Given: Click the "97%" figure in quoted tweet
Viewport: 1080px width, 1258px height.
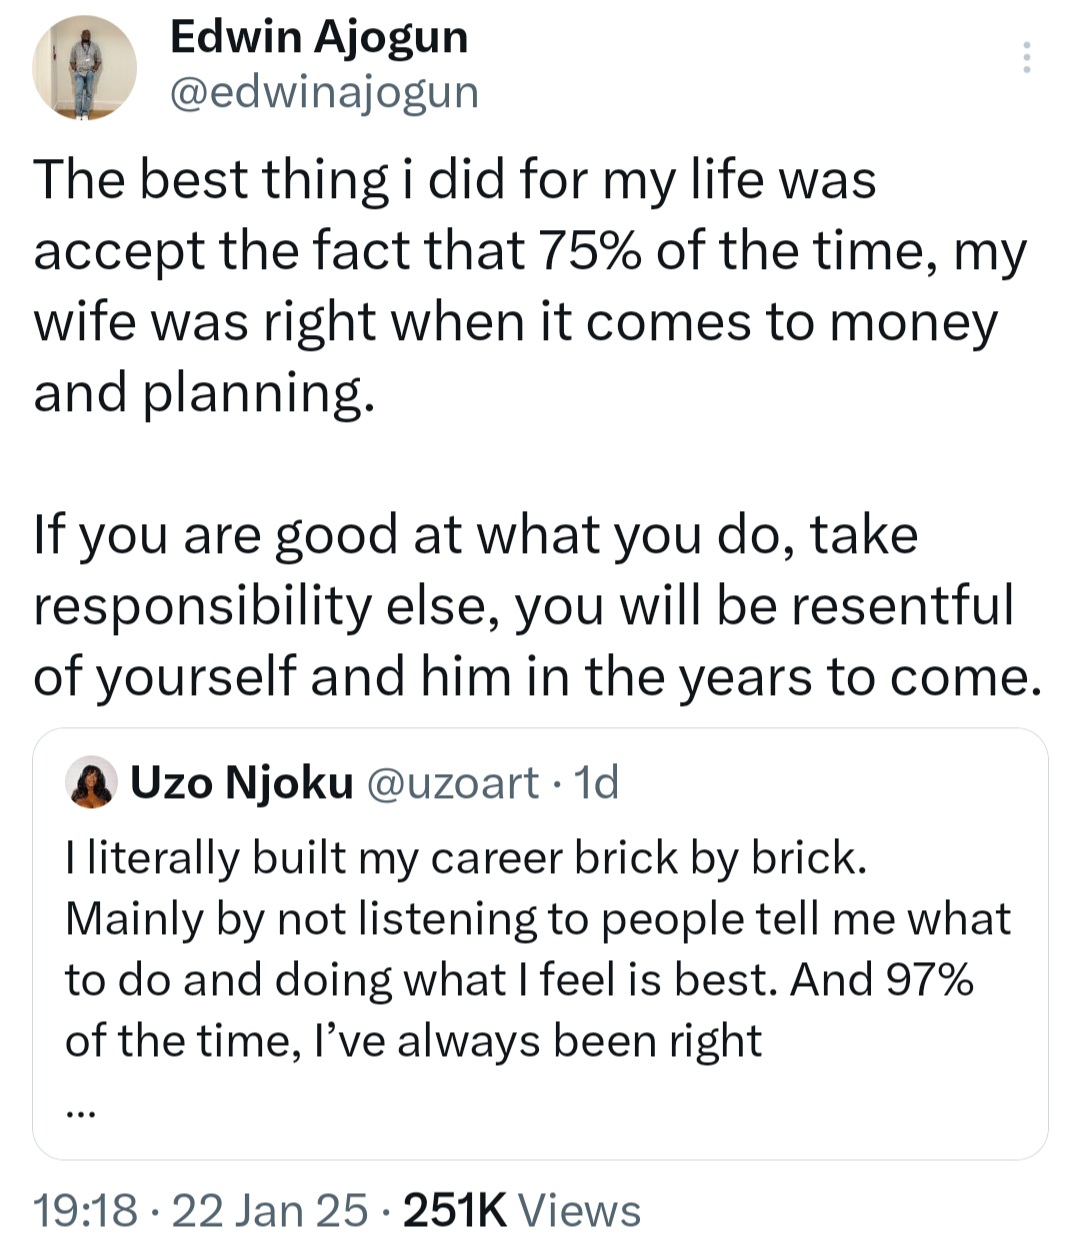Looking at the screenshot, I should 930,980.
